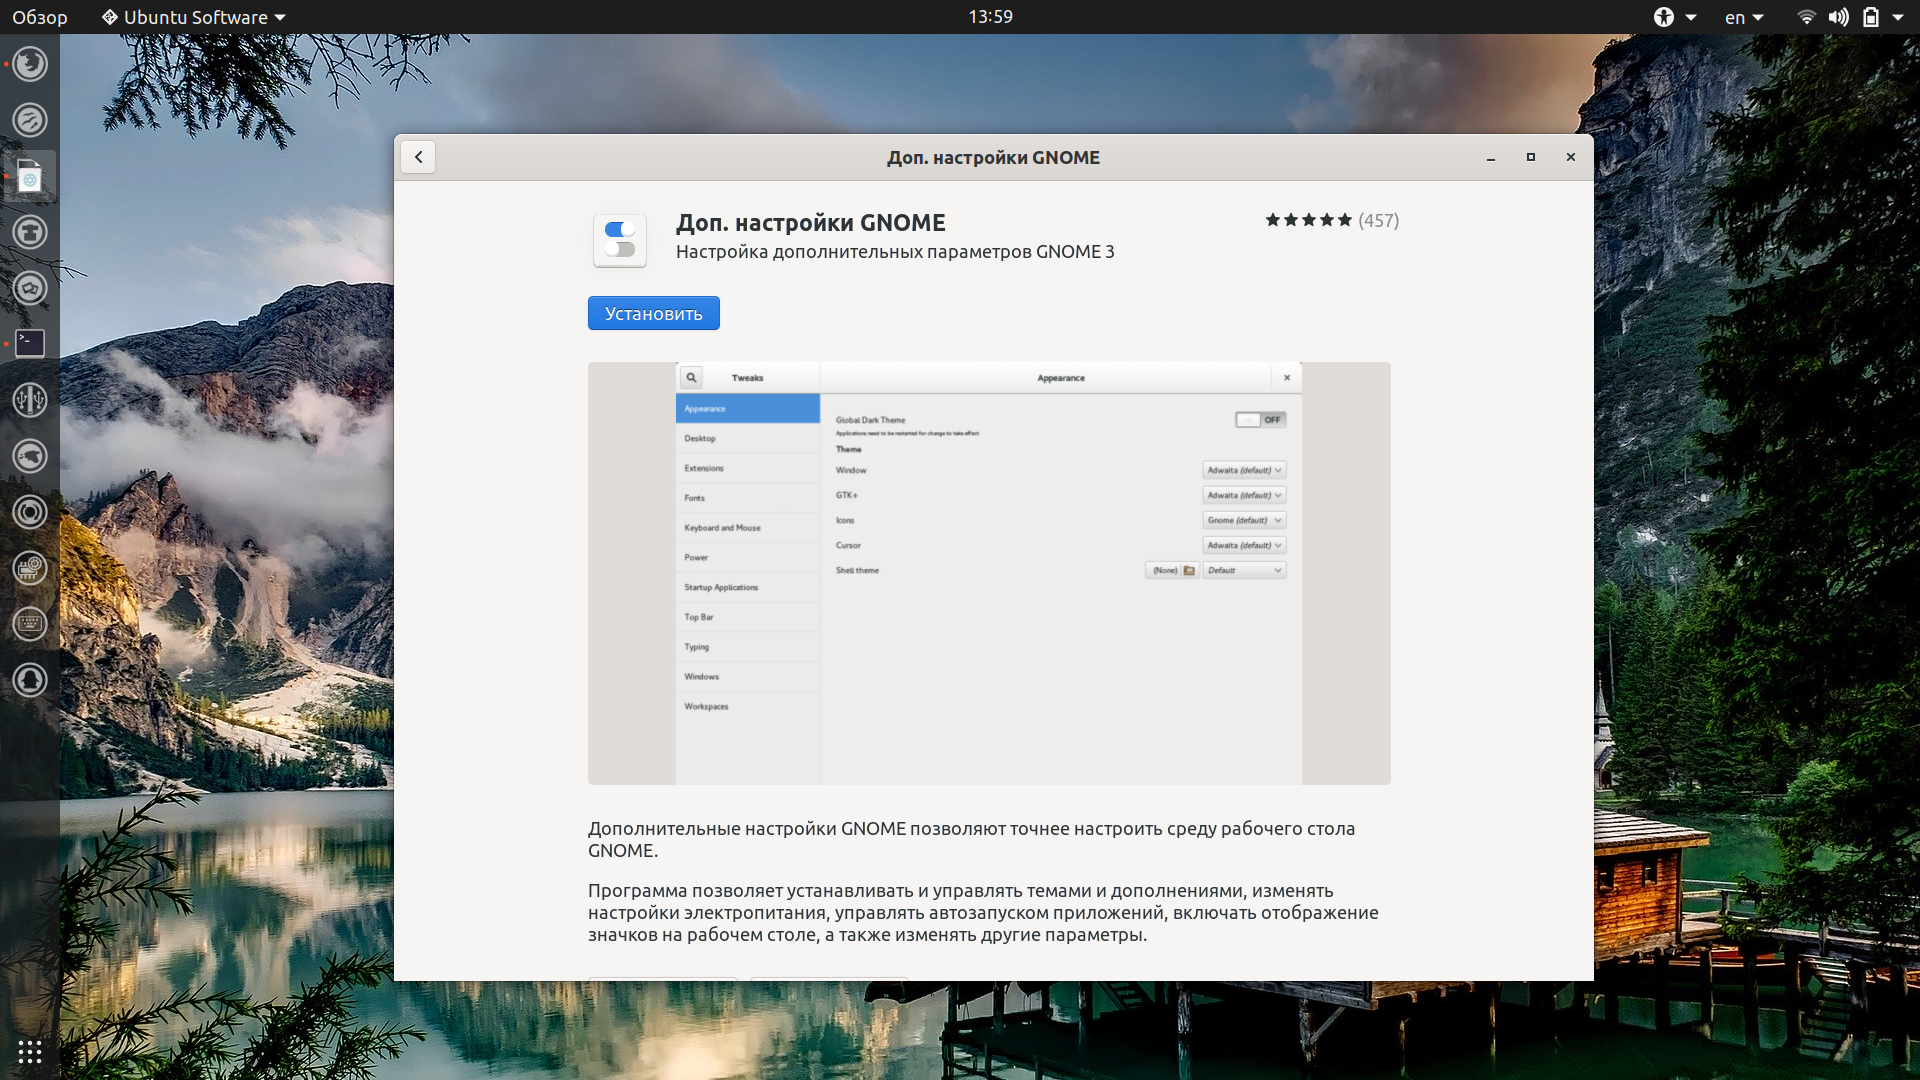The width and height of the screenshot is (1920, 1080).
Task: Open the Tweaks Appearance screenshot preview
Action: coord(989,573)
